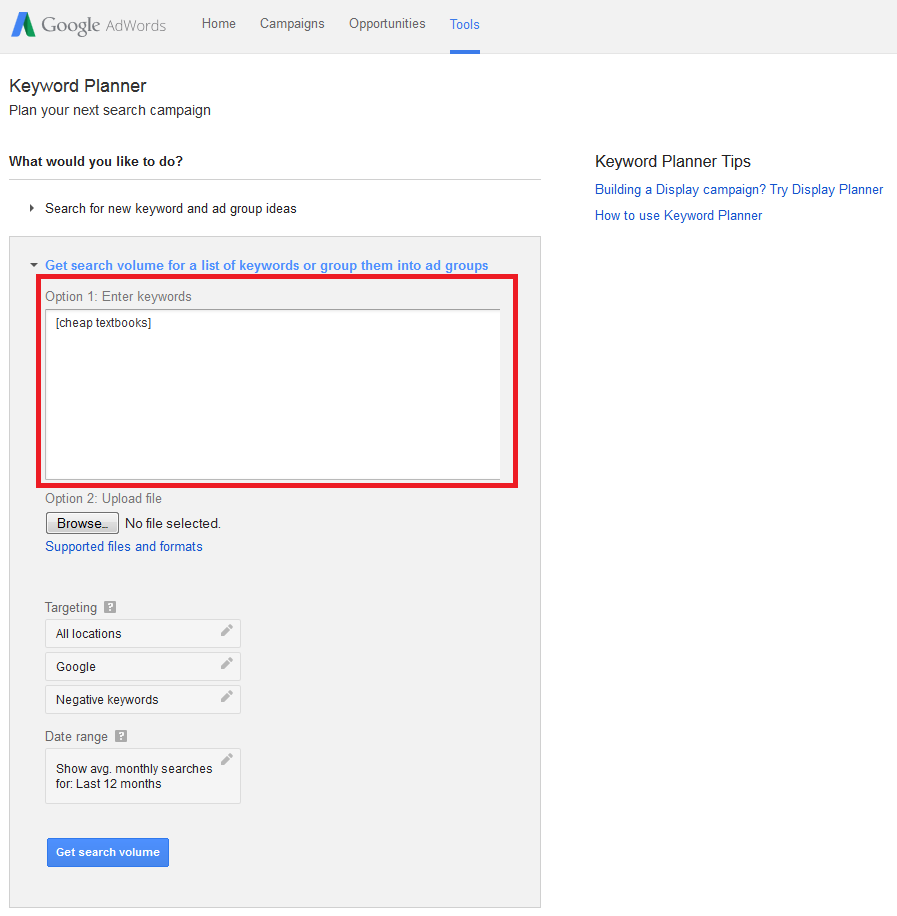Viewport: 897px width, 916px height.
Task: Open the Opportunities tab
Action: tap(387, 23)
